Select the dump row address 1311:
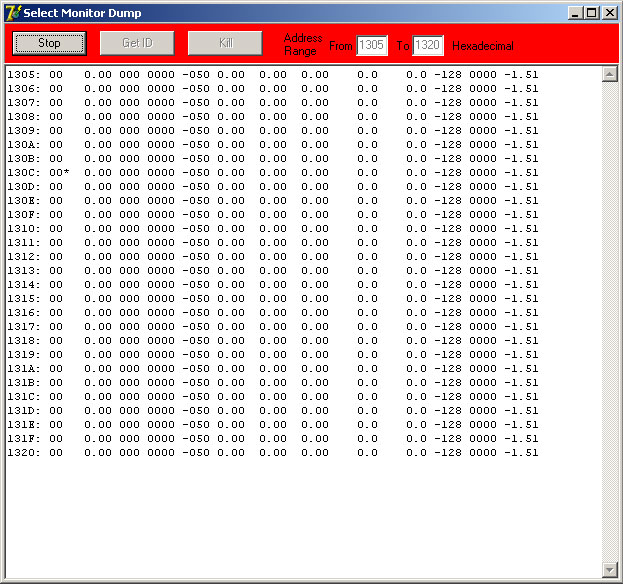 [24, 243]
